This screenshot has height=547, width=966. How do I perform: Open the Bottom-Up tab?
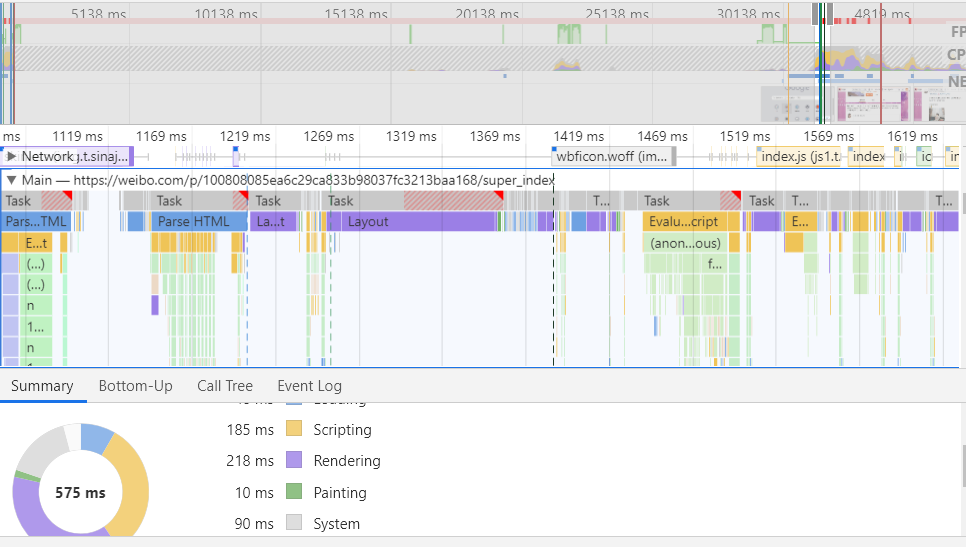pos(136,386)
